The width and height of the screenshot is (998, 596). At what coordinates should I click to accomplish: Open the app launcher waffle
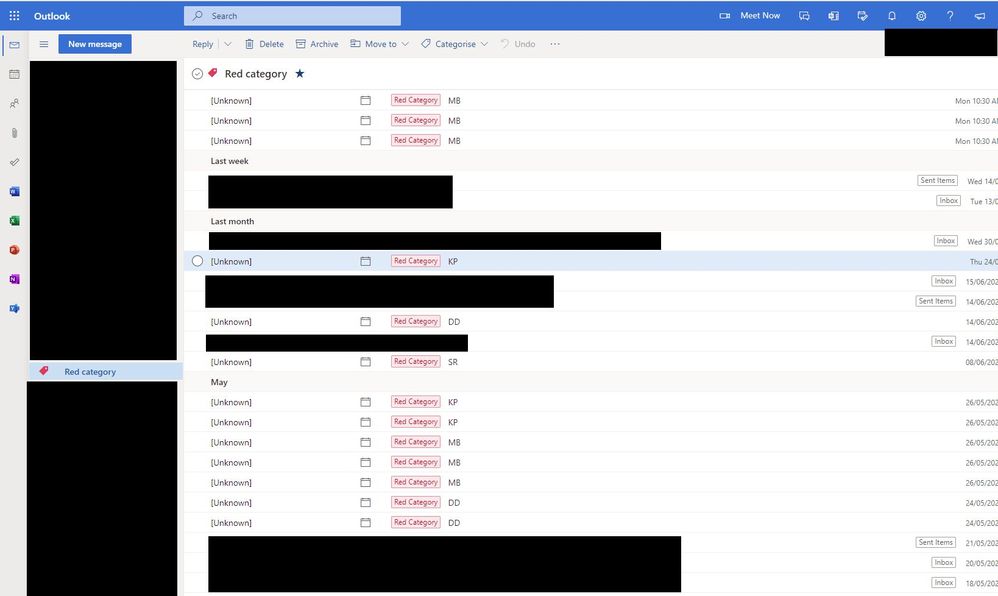(14, 16)
